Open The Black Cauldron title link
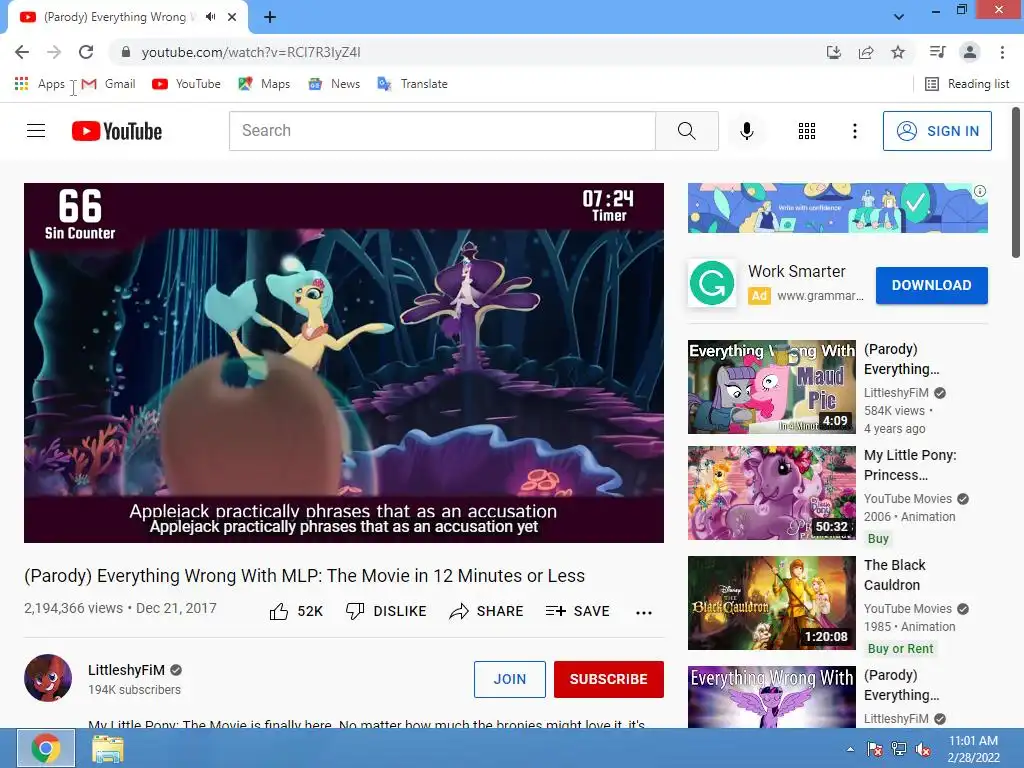 coord(895,575)
